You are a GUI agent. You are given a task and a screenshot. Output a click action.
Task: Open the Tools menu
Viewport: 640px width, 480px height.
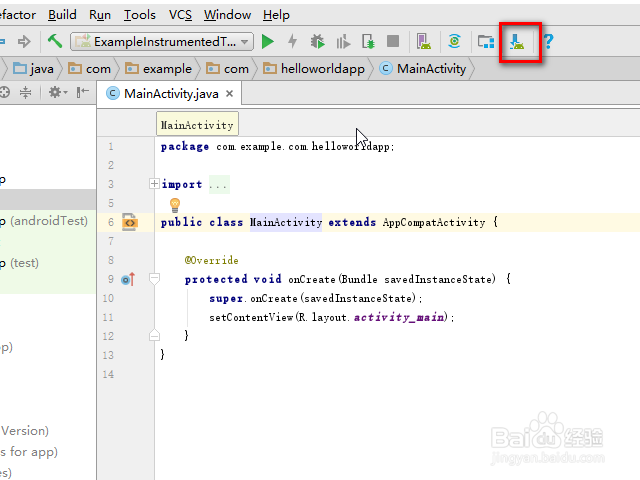(x=140, y=15)
